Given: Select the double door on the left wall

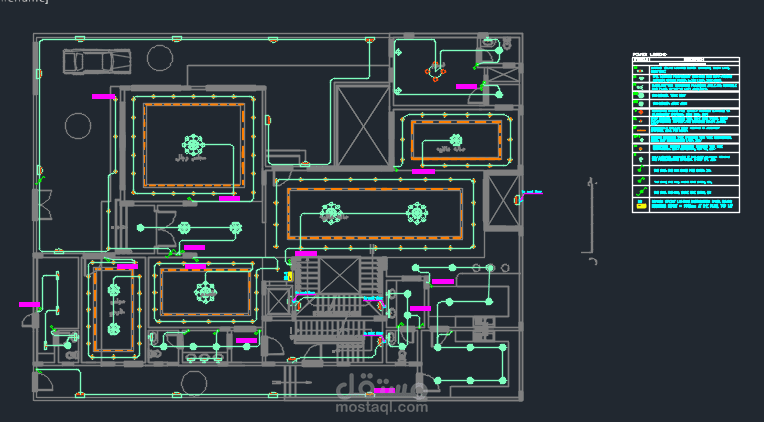Looking at the screenshot, I should [x=43, y=205].
